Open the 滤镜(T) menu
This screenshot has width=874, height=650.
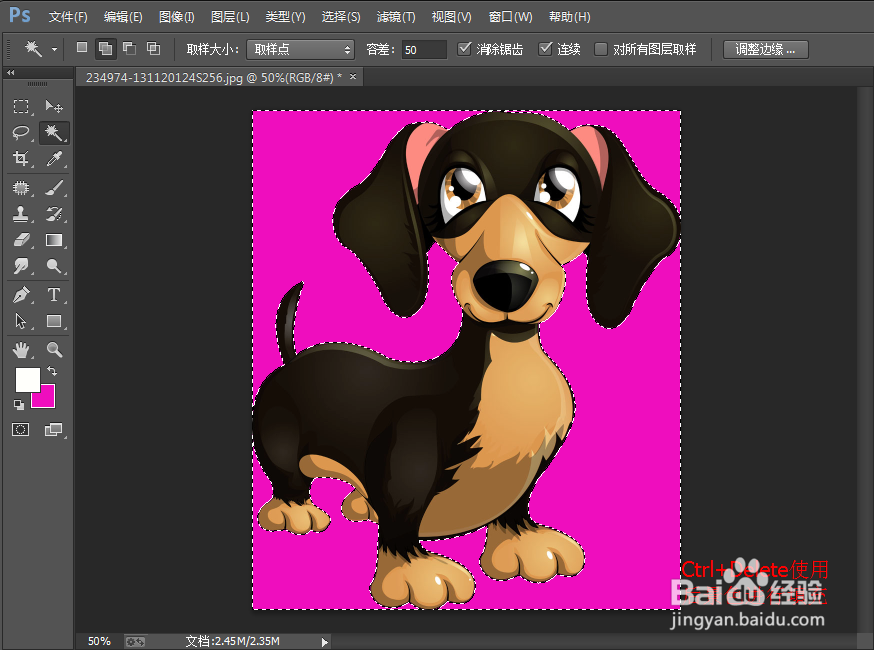(x=396, y=17)
